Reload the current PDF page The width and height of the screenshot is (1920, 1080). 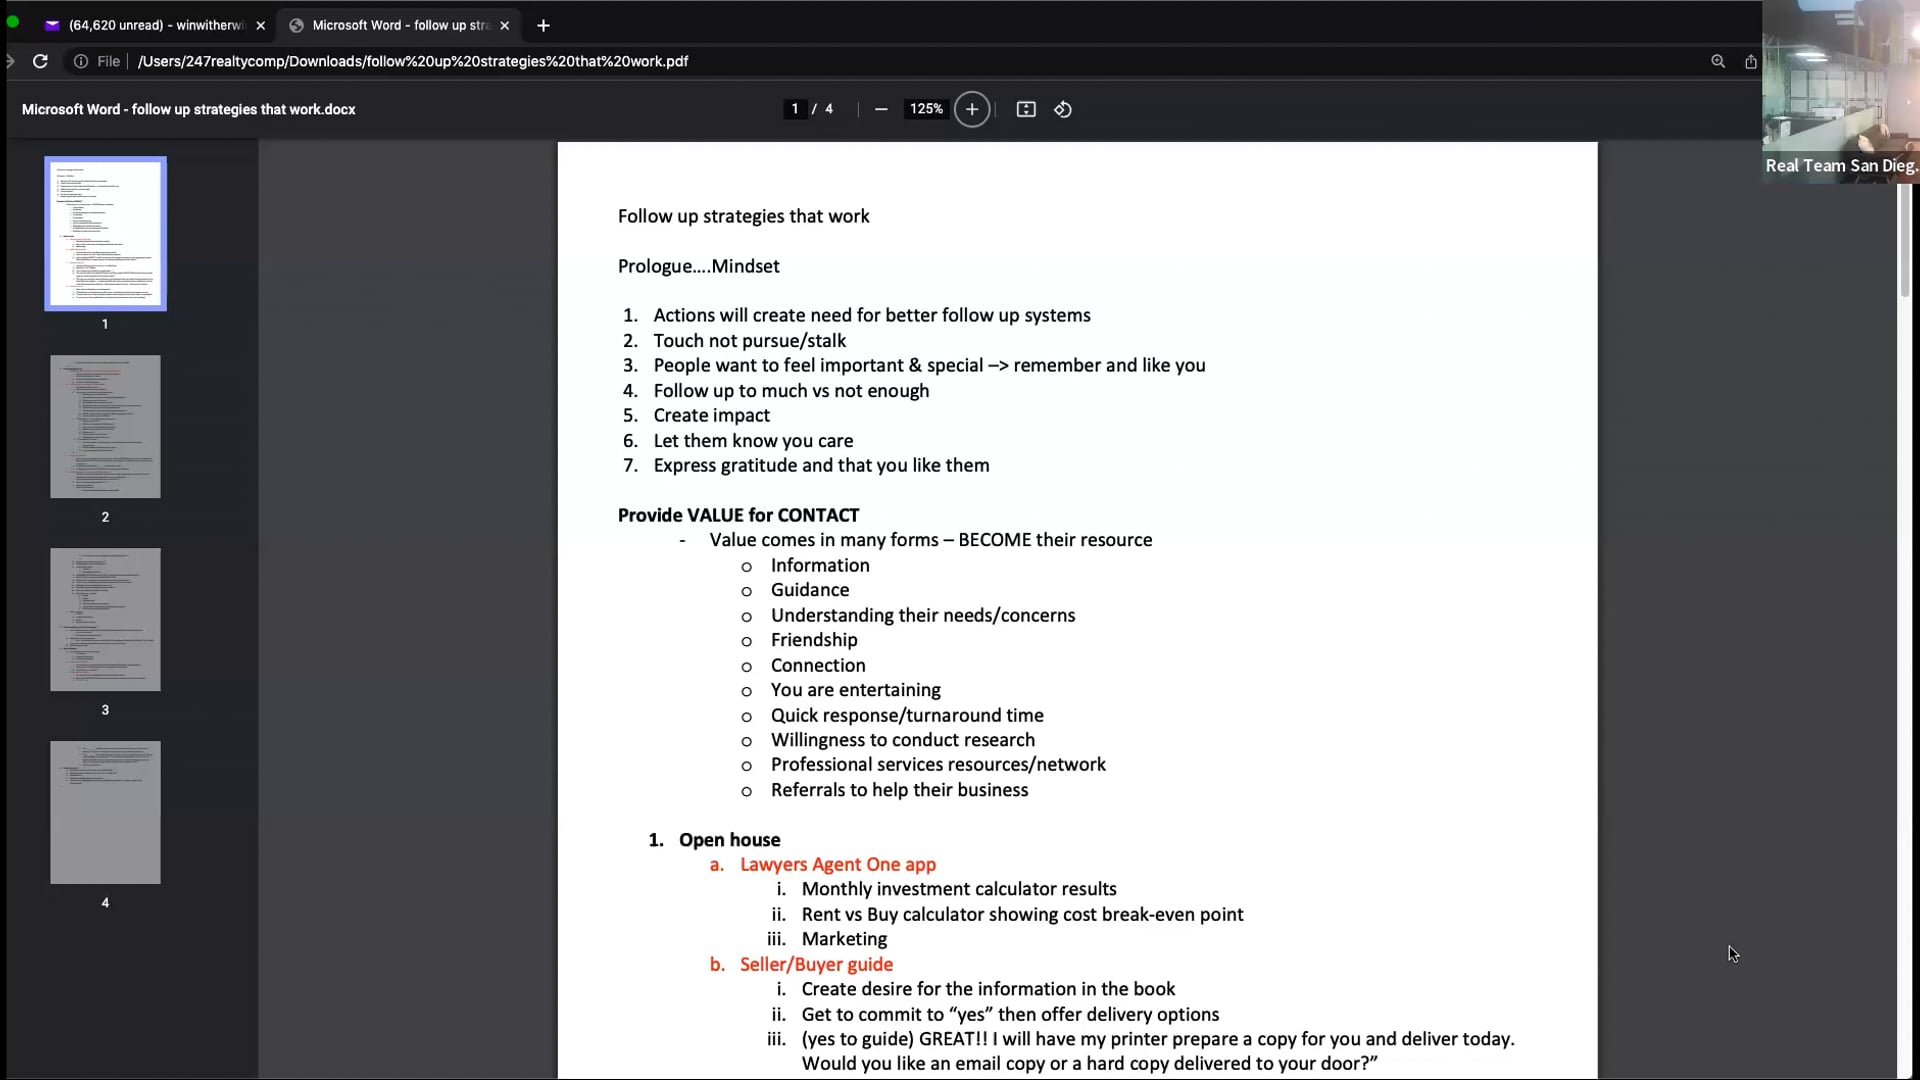41,61
